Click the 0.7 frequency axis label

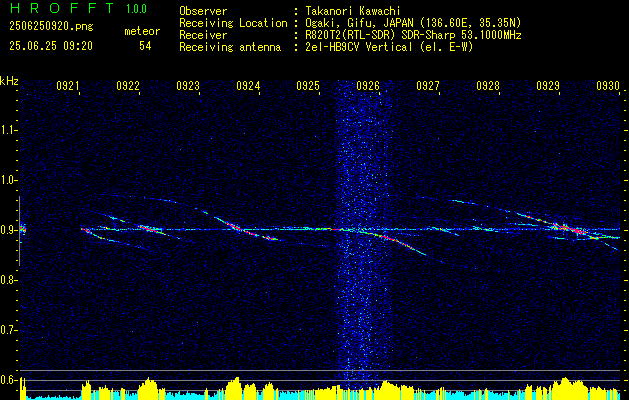(7, 330)
